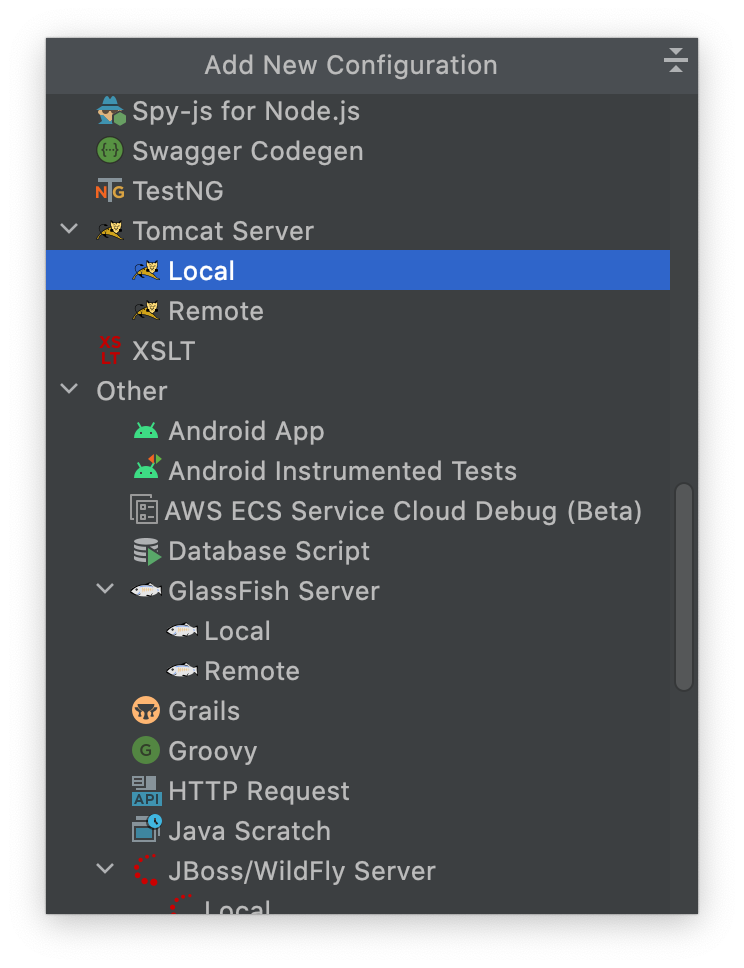Click the GlassFish Server label
744x968 pixels.
274,591
